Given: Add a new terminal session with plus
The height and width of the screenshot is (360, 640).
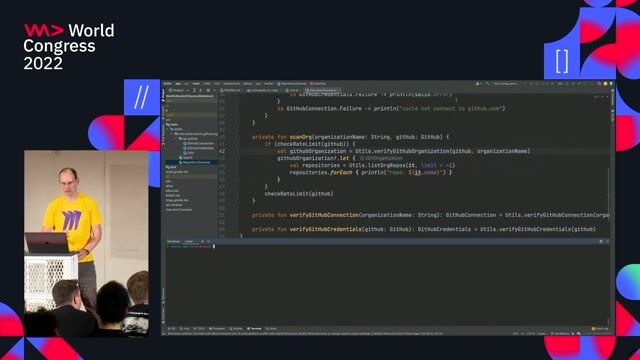Looking at the screenshot, I should pyautogui.click(x=202, y=241).
